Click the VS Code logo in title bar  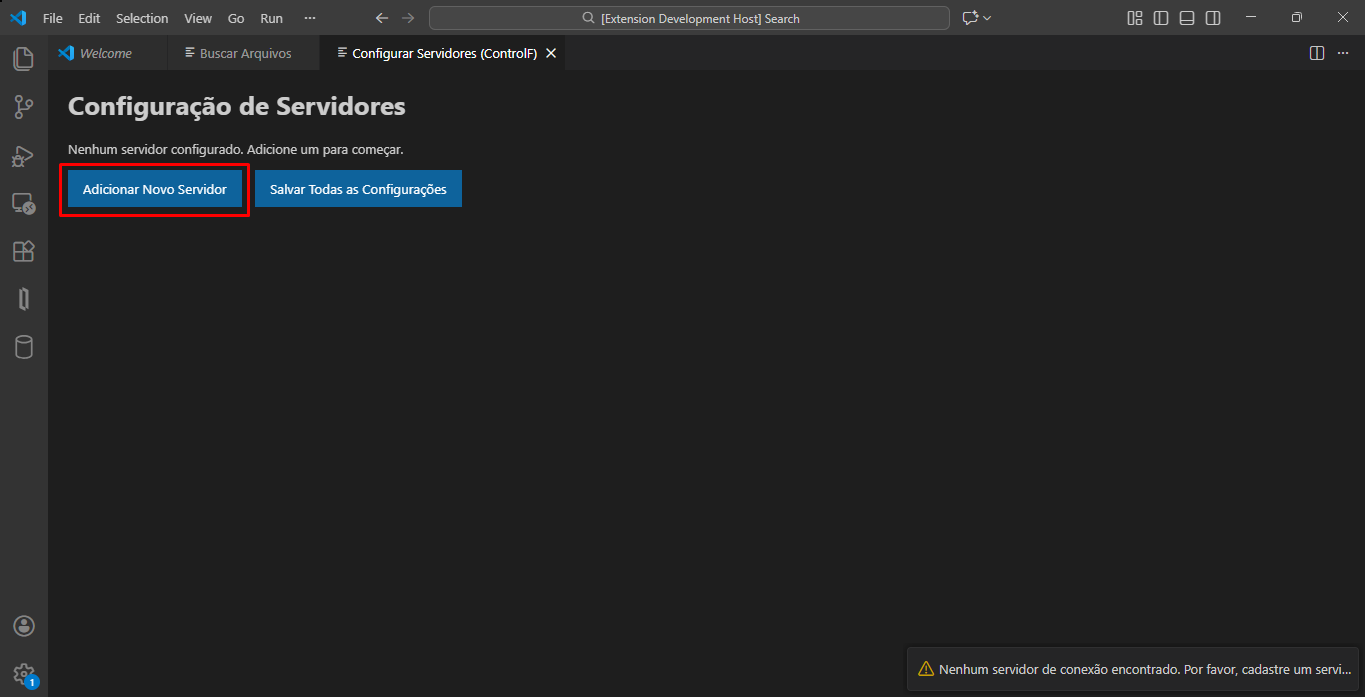pyautogui.click(x=18, y=18)
